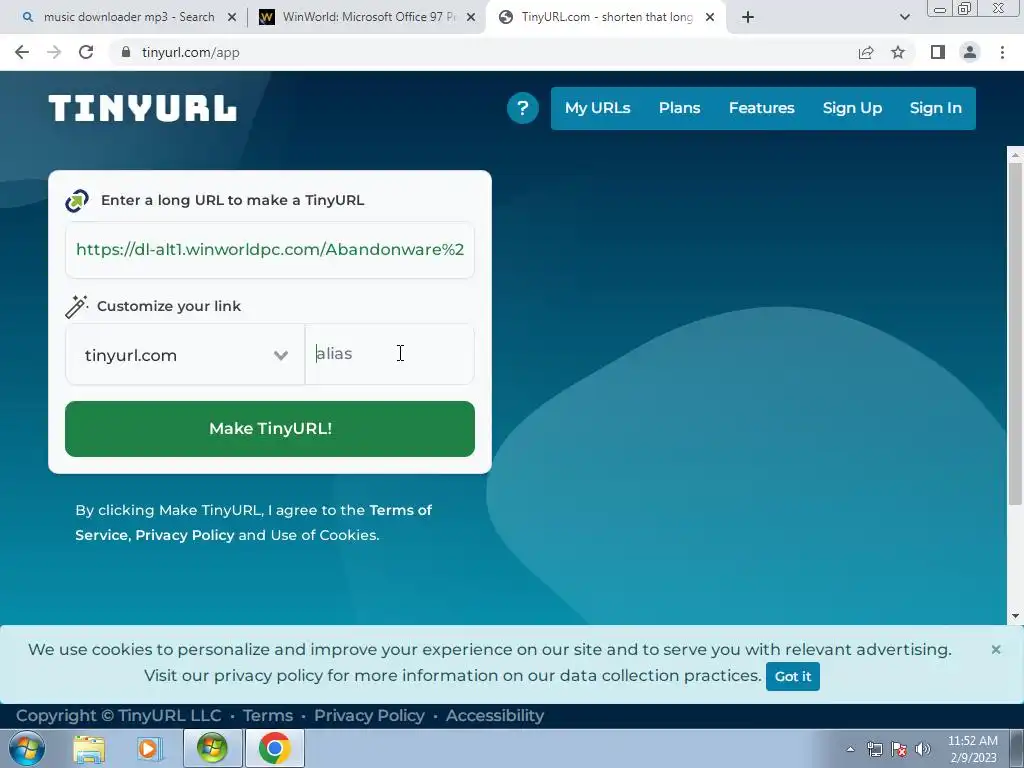Open Chrome three-dot menu
This screenshot has height=768, width=1024.
click(1002, 52)
